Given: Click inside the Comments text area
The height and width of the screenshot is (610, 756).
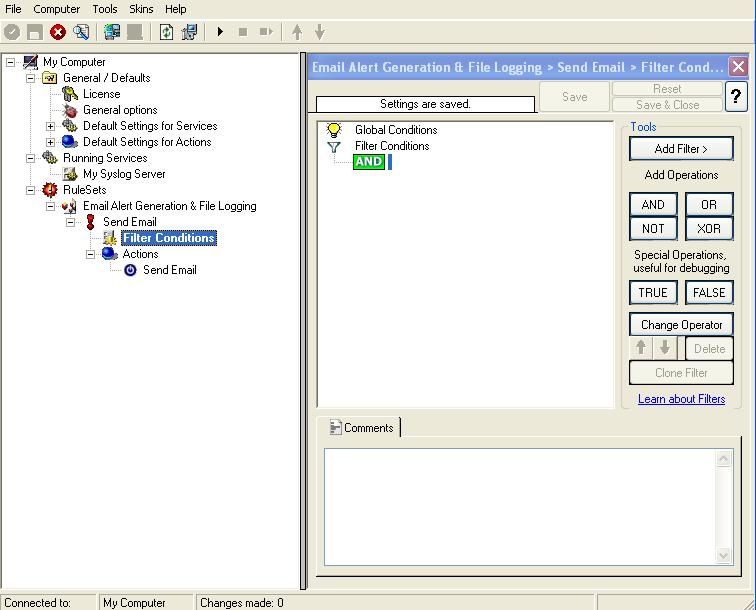Looking at the screenshot, I should point(520,506).
